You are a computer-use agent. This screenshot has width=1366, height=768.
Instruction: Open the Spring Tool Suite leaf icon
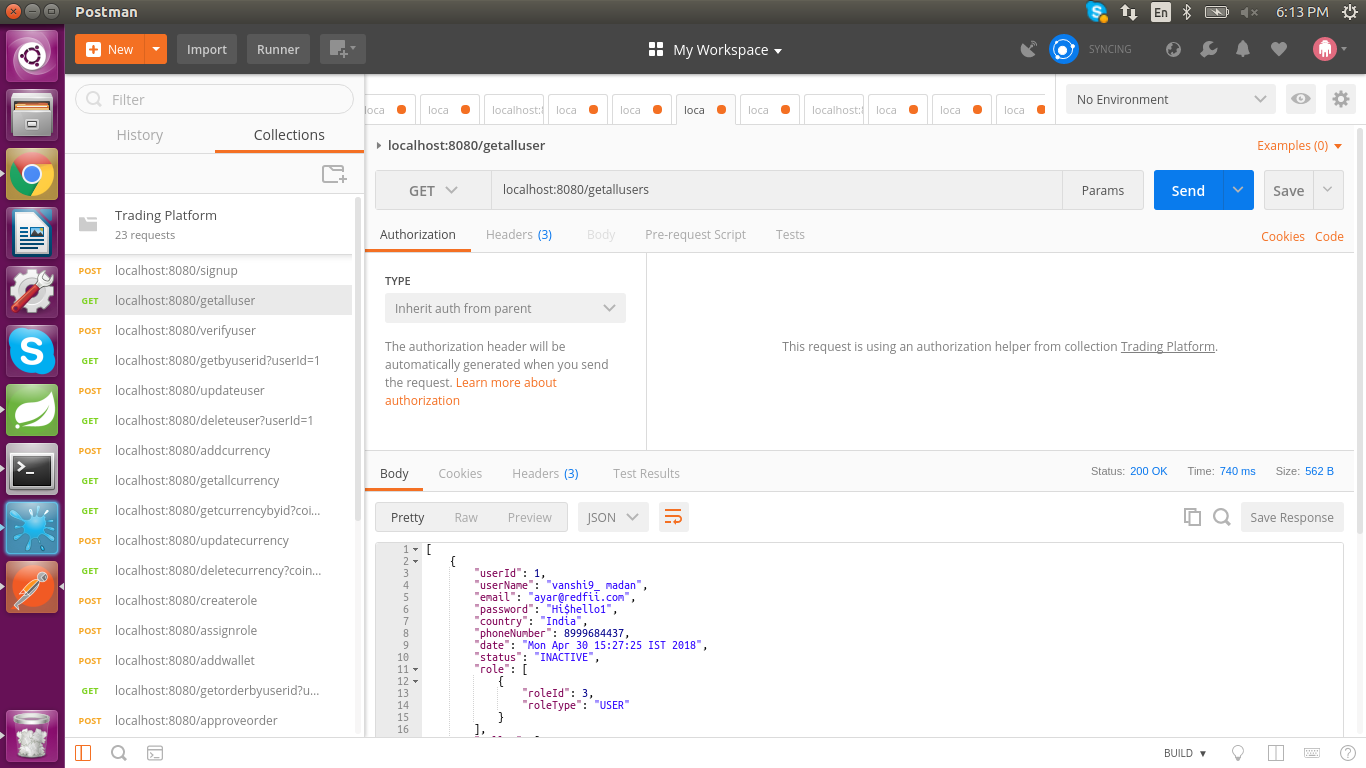[32, 411]
